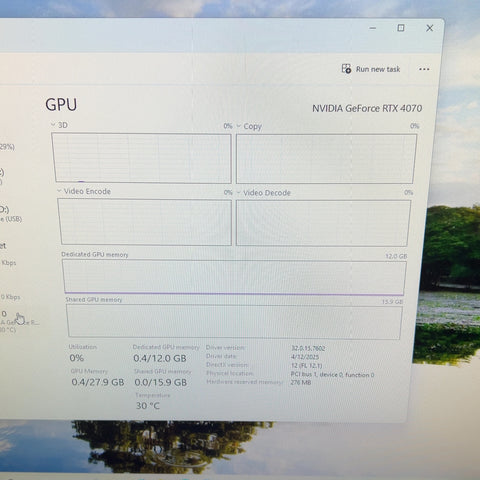Click the Driver version label
The width and height of the screenshot is (480, 480).
pyautogui.click(x=225, y=348)
